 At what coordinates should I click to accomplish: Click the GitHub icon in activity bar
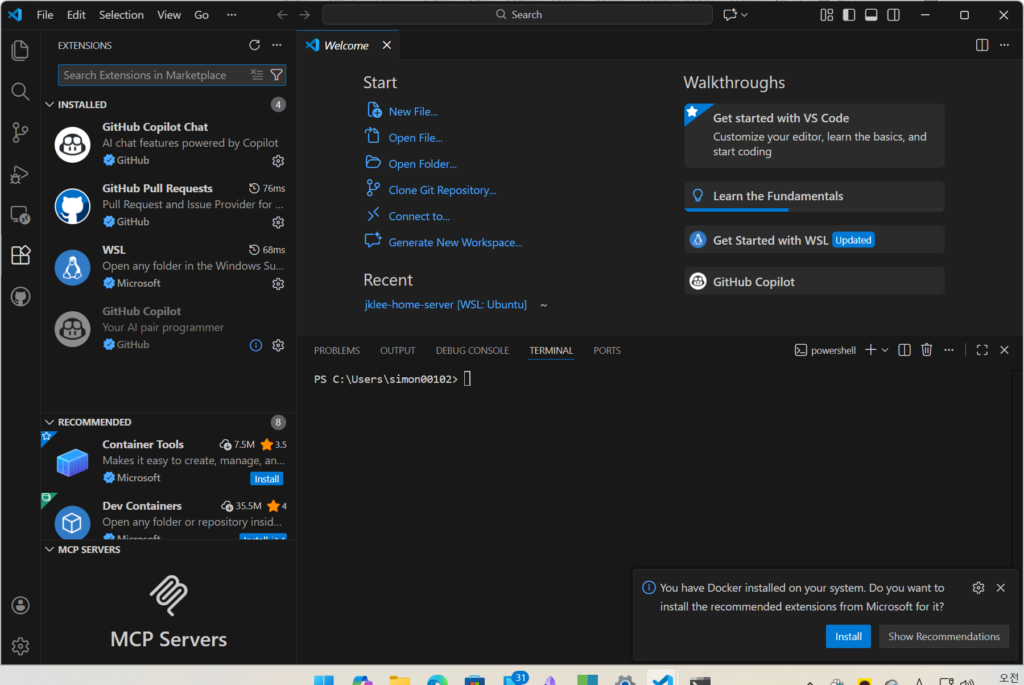[20, 297]
